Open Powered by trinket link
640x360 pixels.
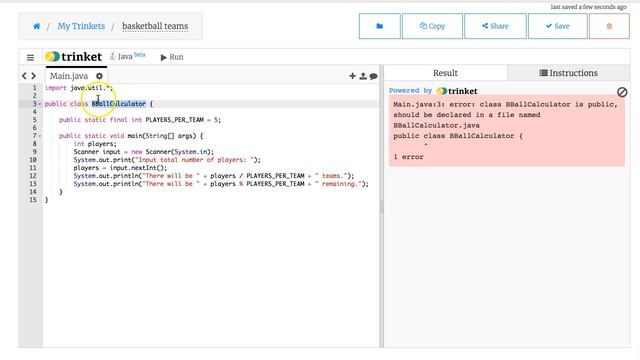point(433,91)
